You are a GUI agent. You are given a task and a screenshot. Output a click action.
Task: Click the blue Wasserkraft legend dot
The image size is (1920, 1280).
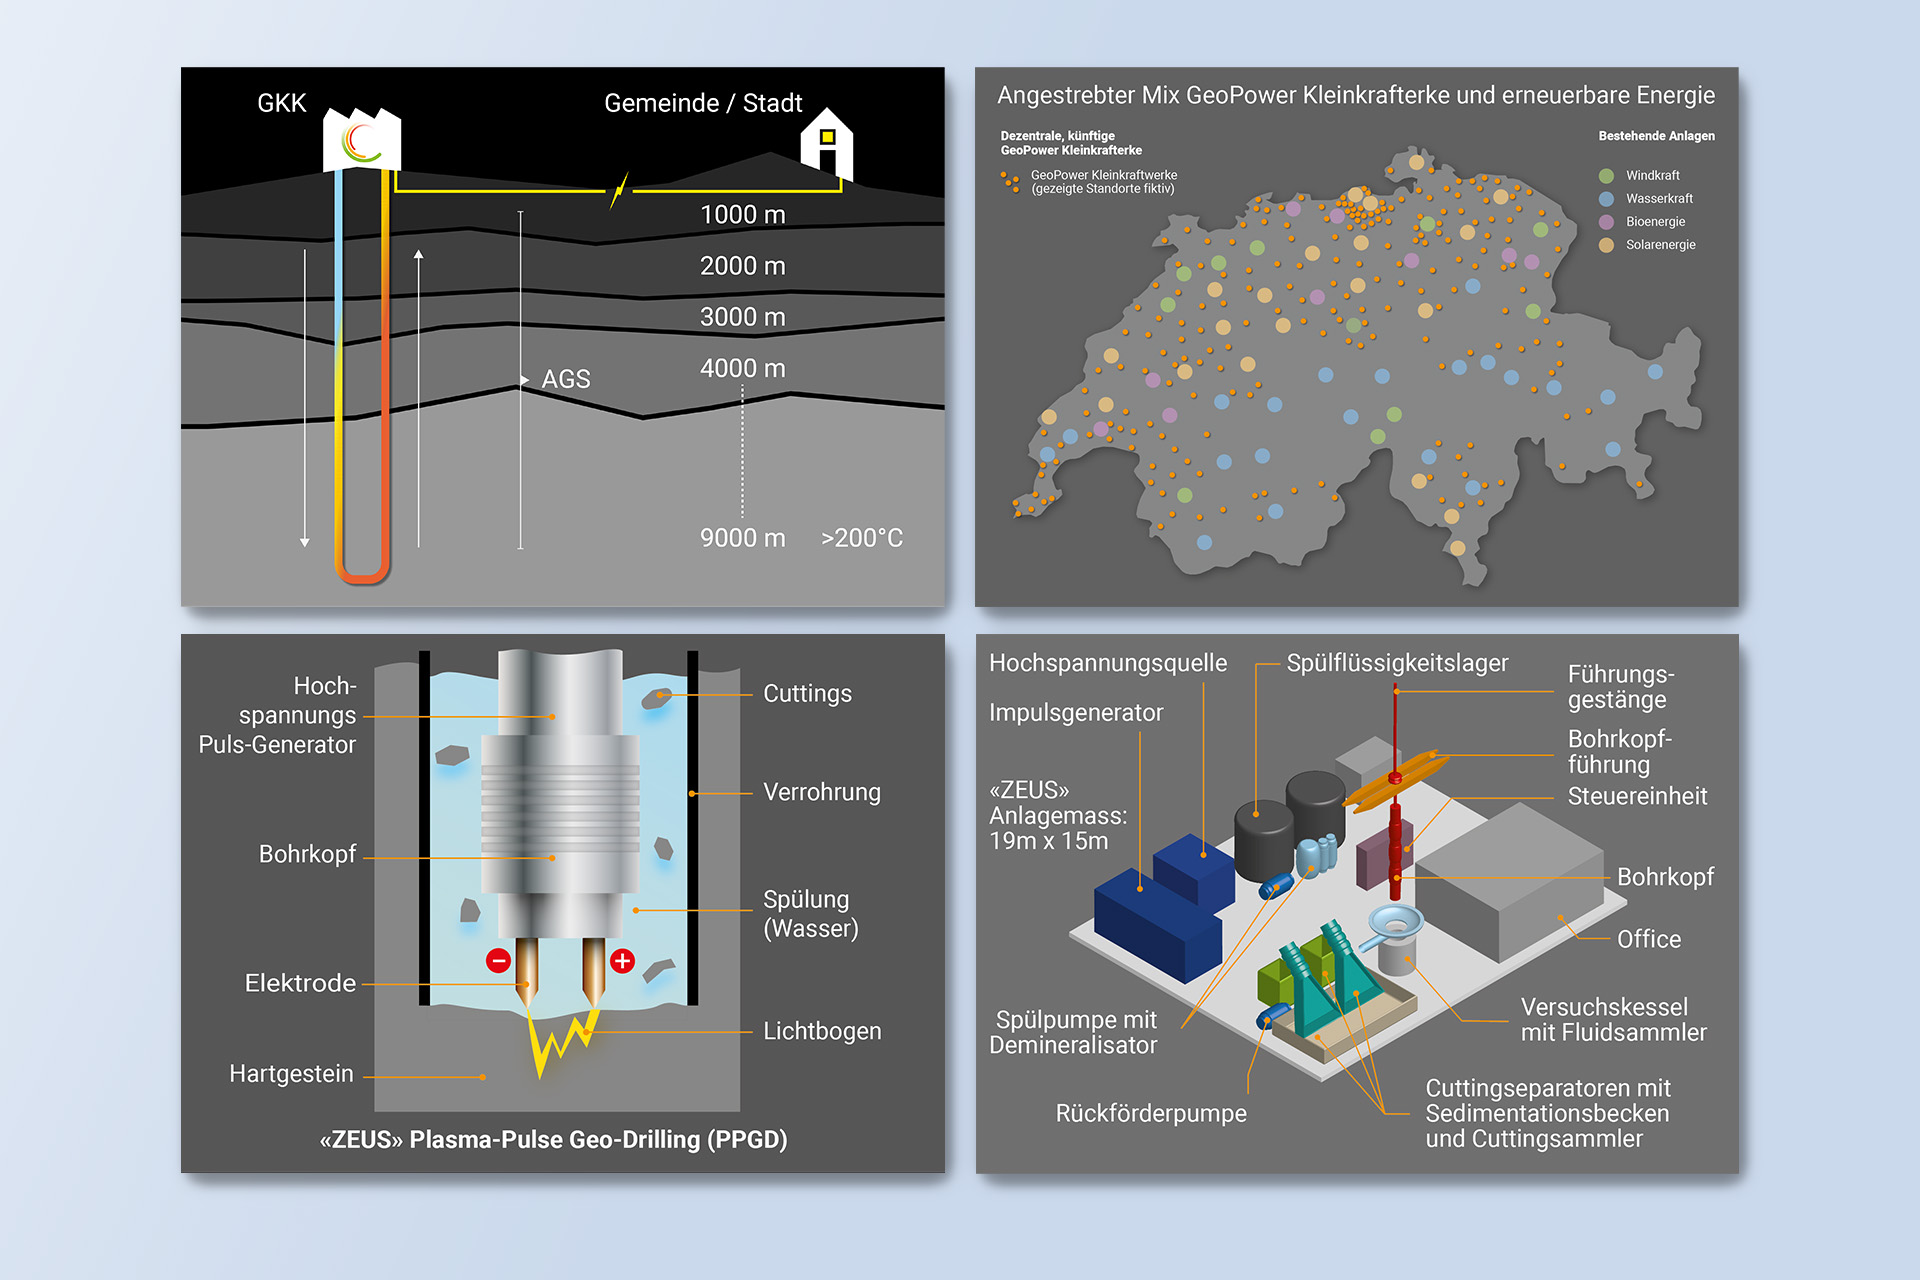[1606, 199]
